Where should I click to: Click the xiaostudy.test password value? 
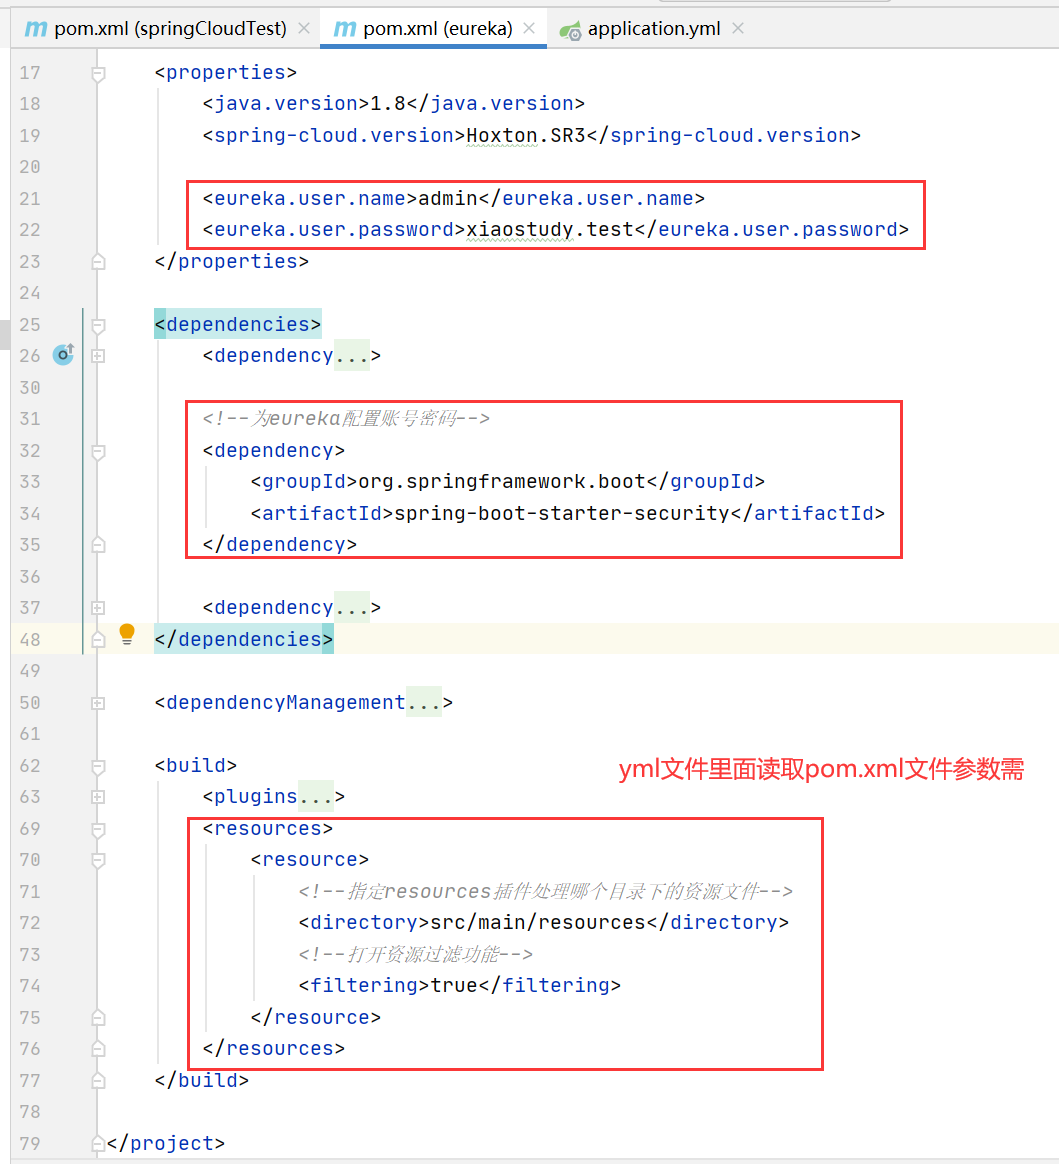click(x=550, y=230)
